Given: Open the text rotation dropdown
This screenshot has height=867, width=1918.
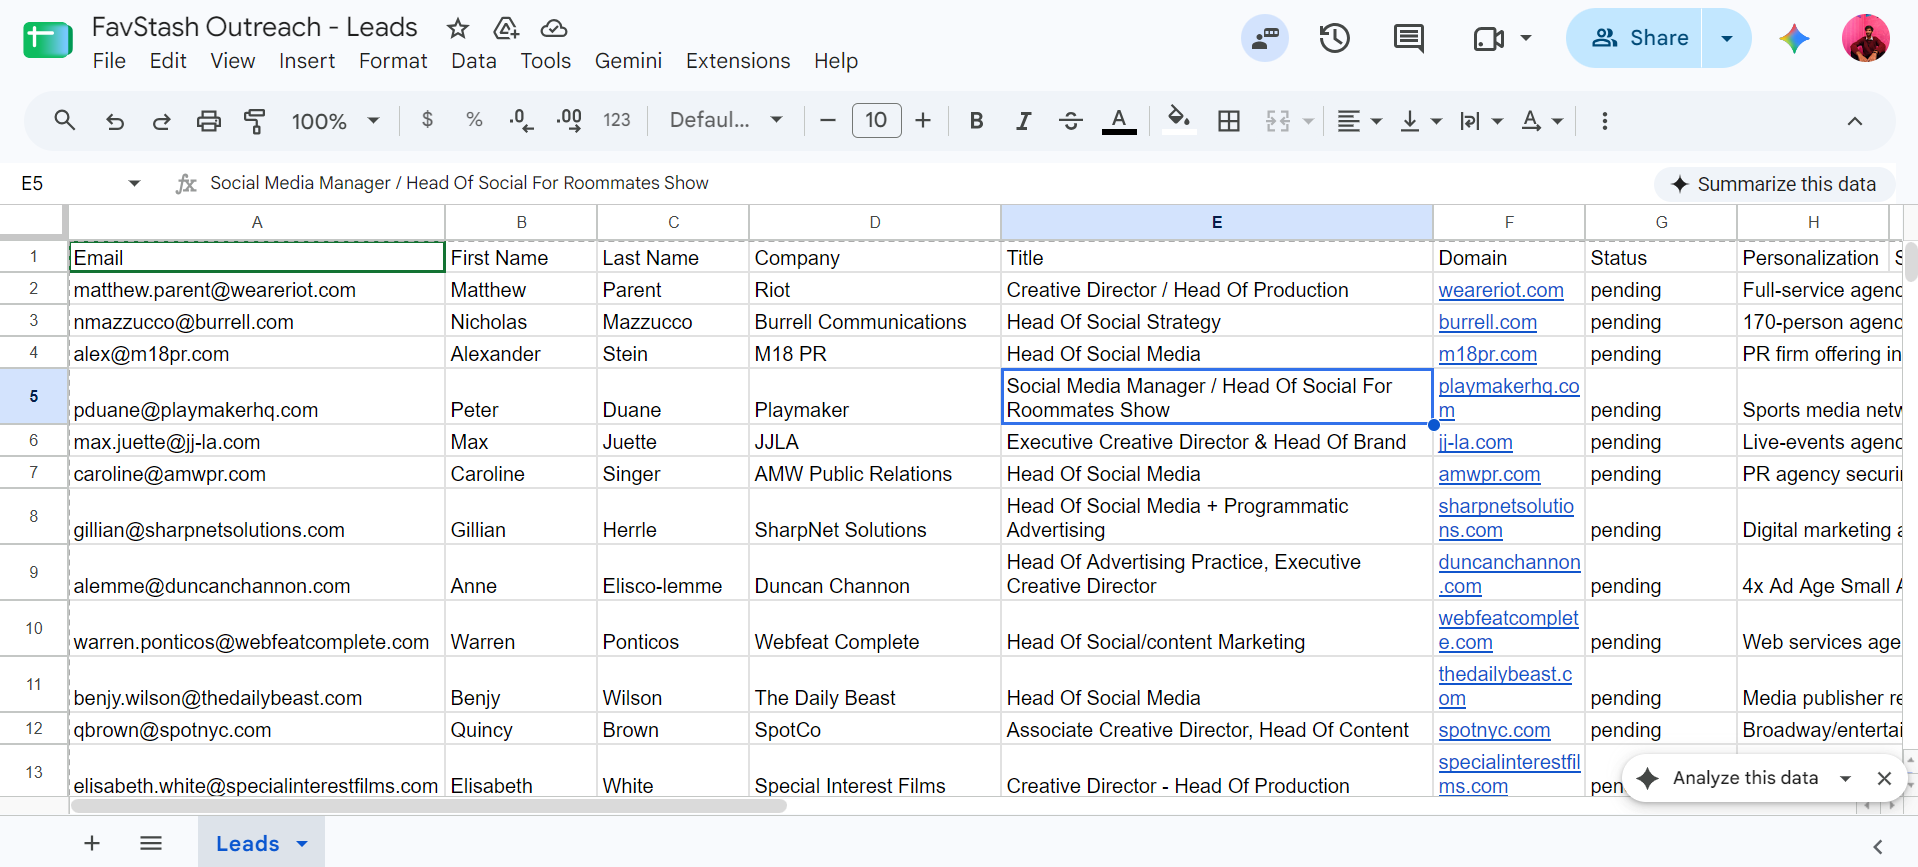Looking at the screenshot, I should pos(1542,121).
